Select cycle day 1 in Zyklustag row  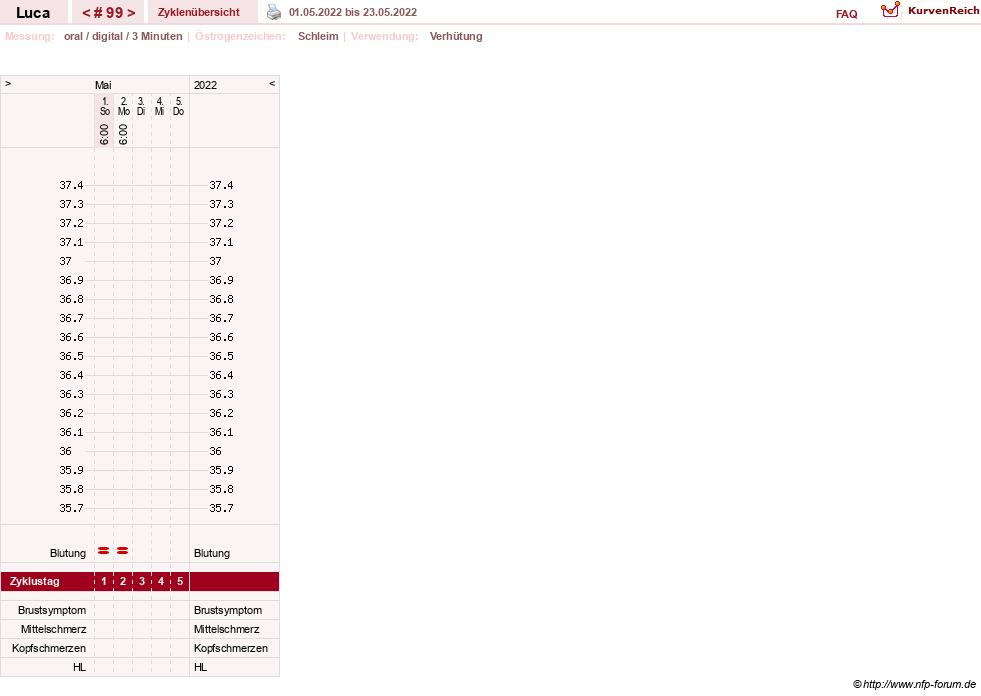click(104, 581)
